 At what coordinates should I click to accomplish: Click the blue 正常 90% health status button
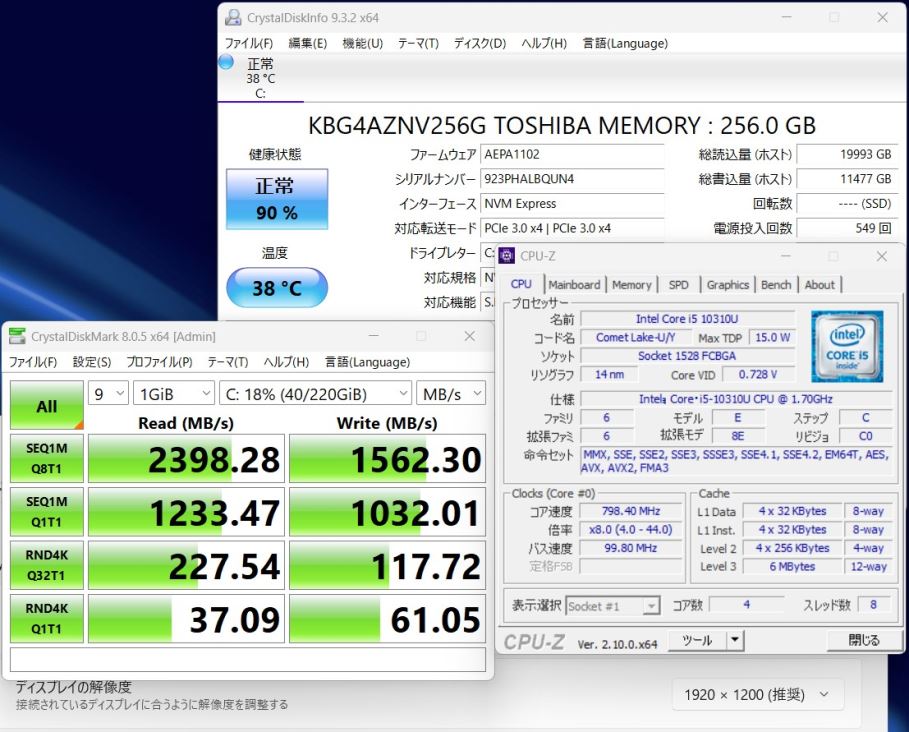(277, 199)
